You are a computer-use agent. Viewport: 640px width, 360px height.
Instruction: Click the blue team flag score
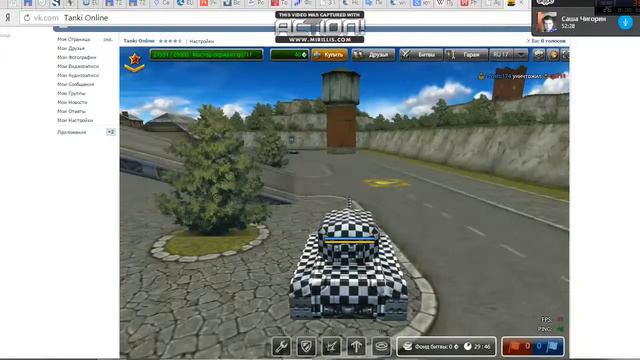click(x=548, y=347)
